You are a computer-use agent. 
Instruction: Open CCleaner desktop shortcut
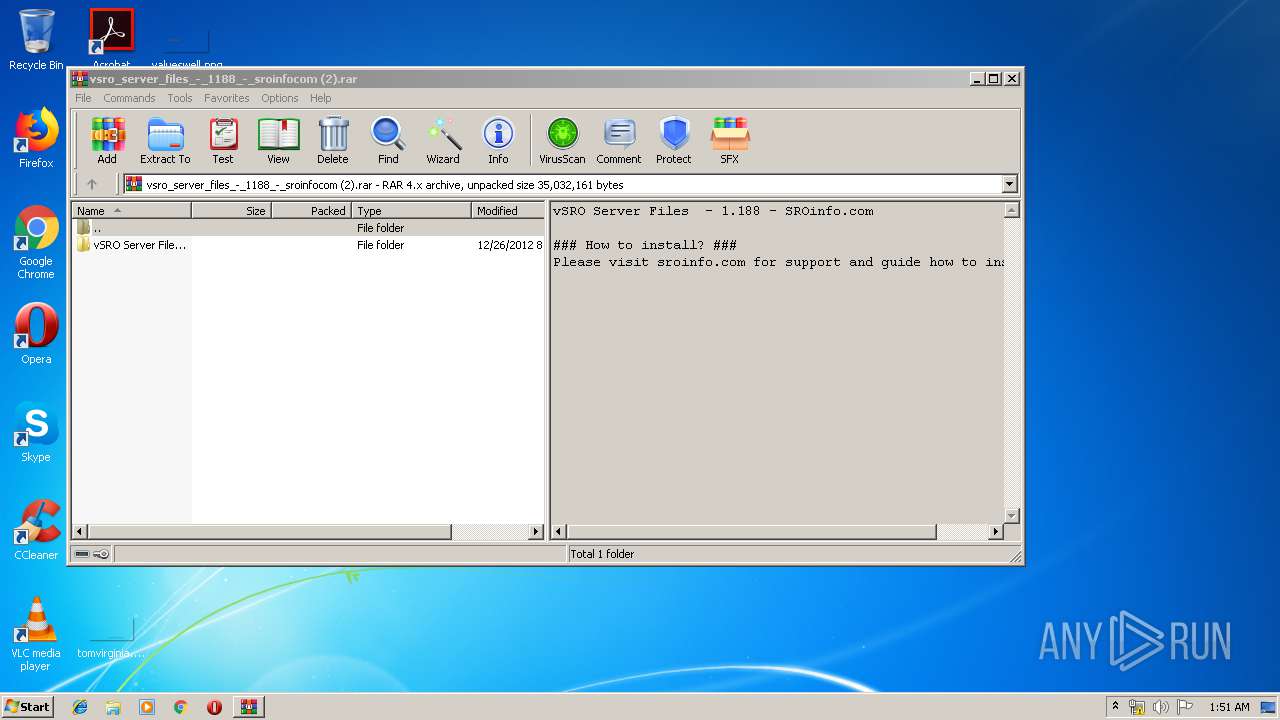pos(36,530)
